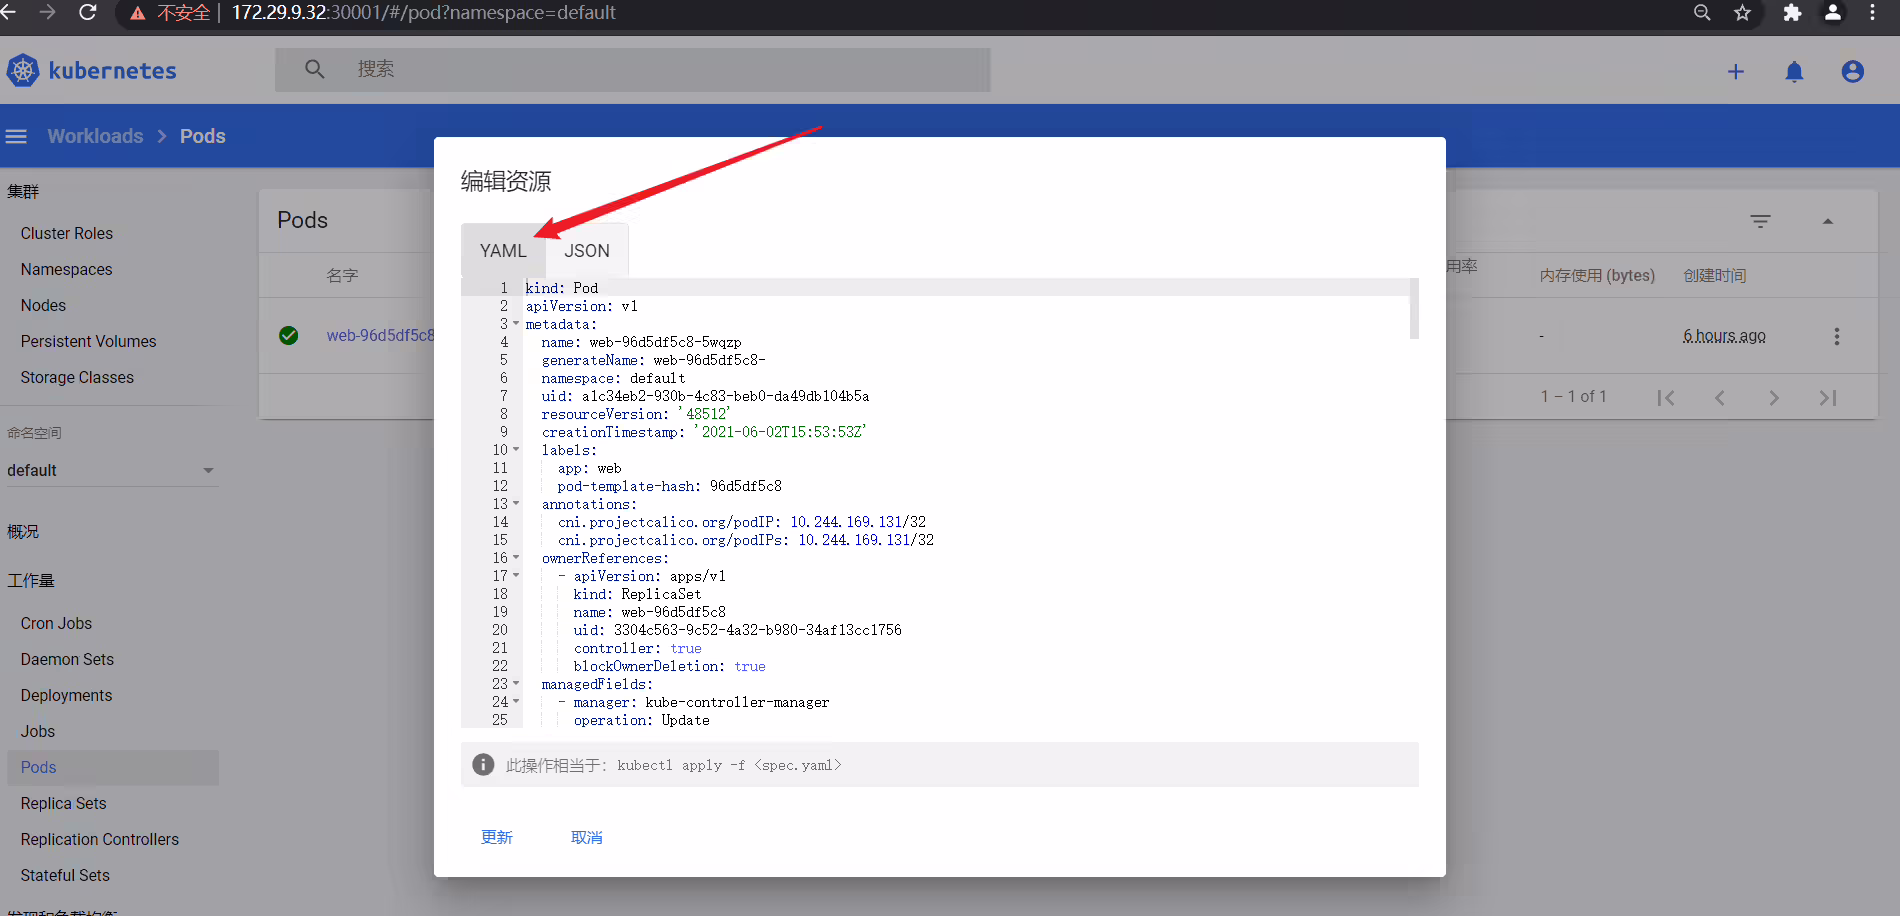This screenshot has height=916, width=1900.
Task: Click the Kubernetes logo icon
Action: pos(23,70)
